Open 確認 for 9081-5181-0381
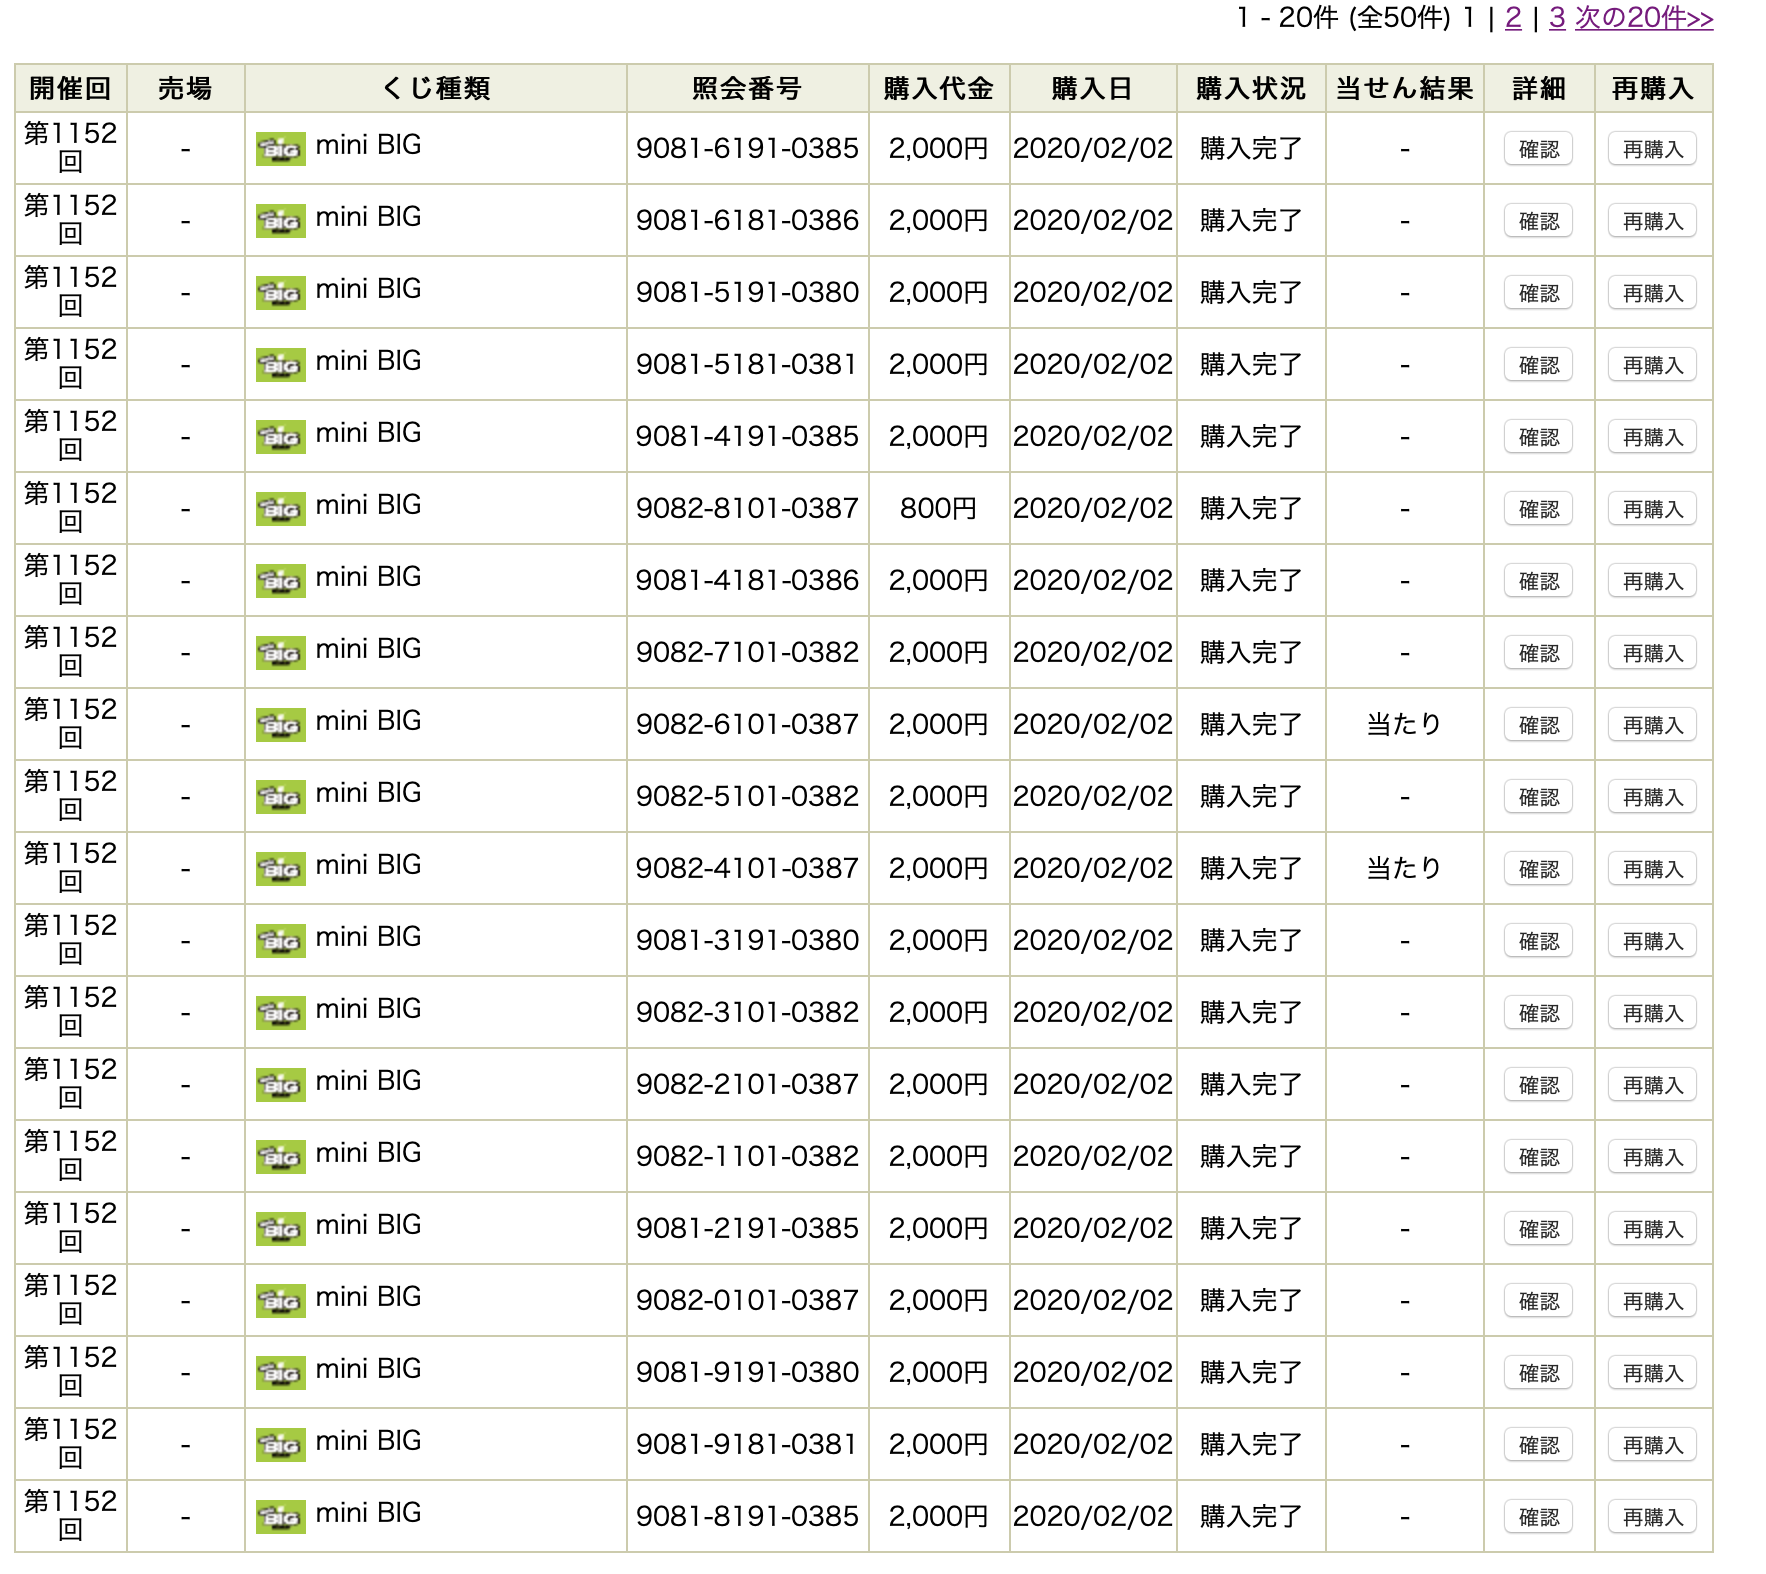The image size is (1766, 1574). pyautogui.click(x=1538, y=365)
